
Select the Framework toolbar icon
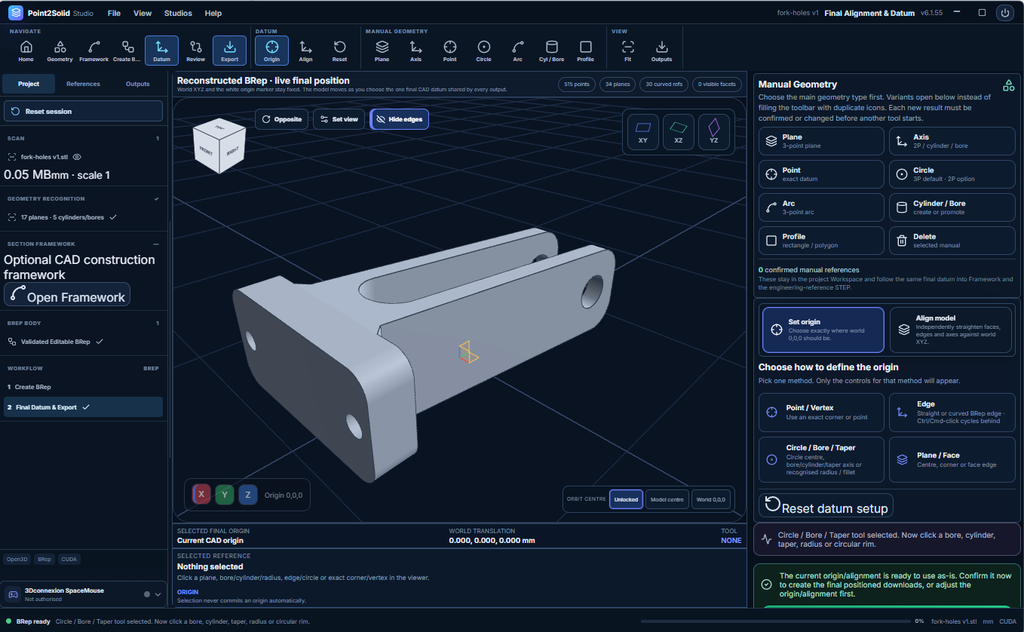click(x=93, y=50)
